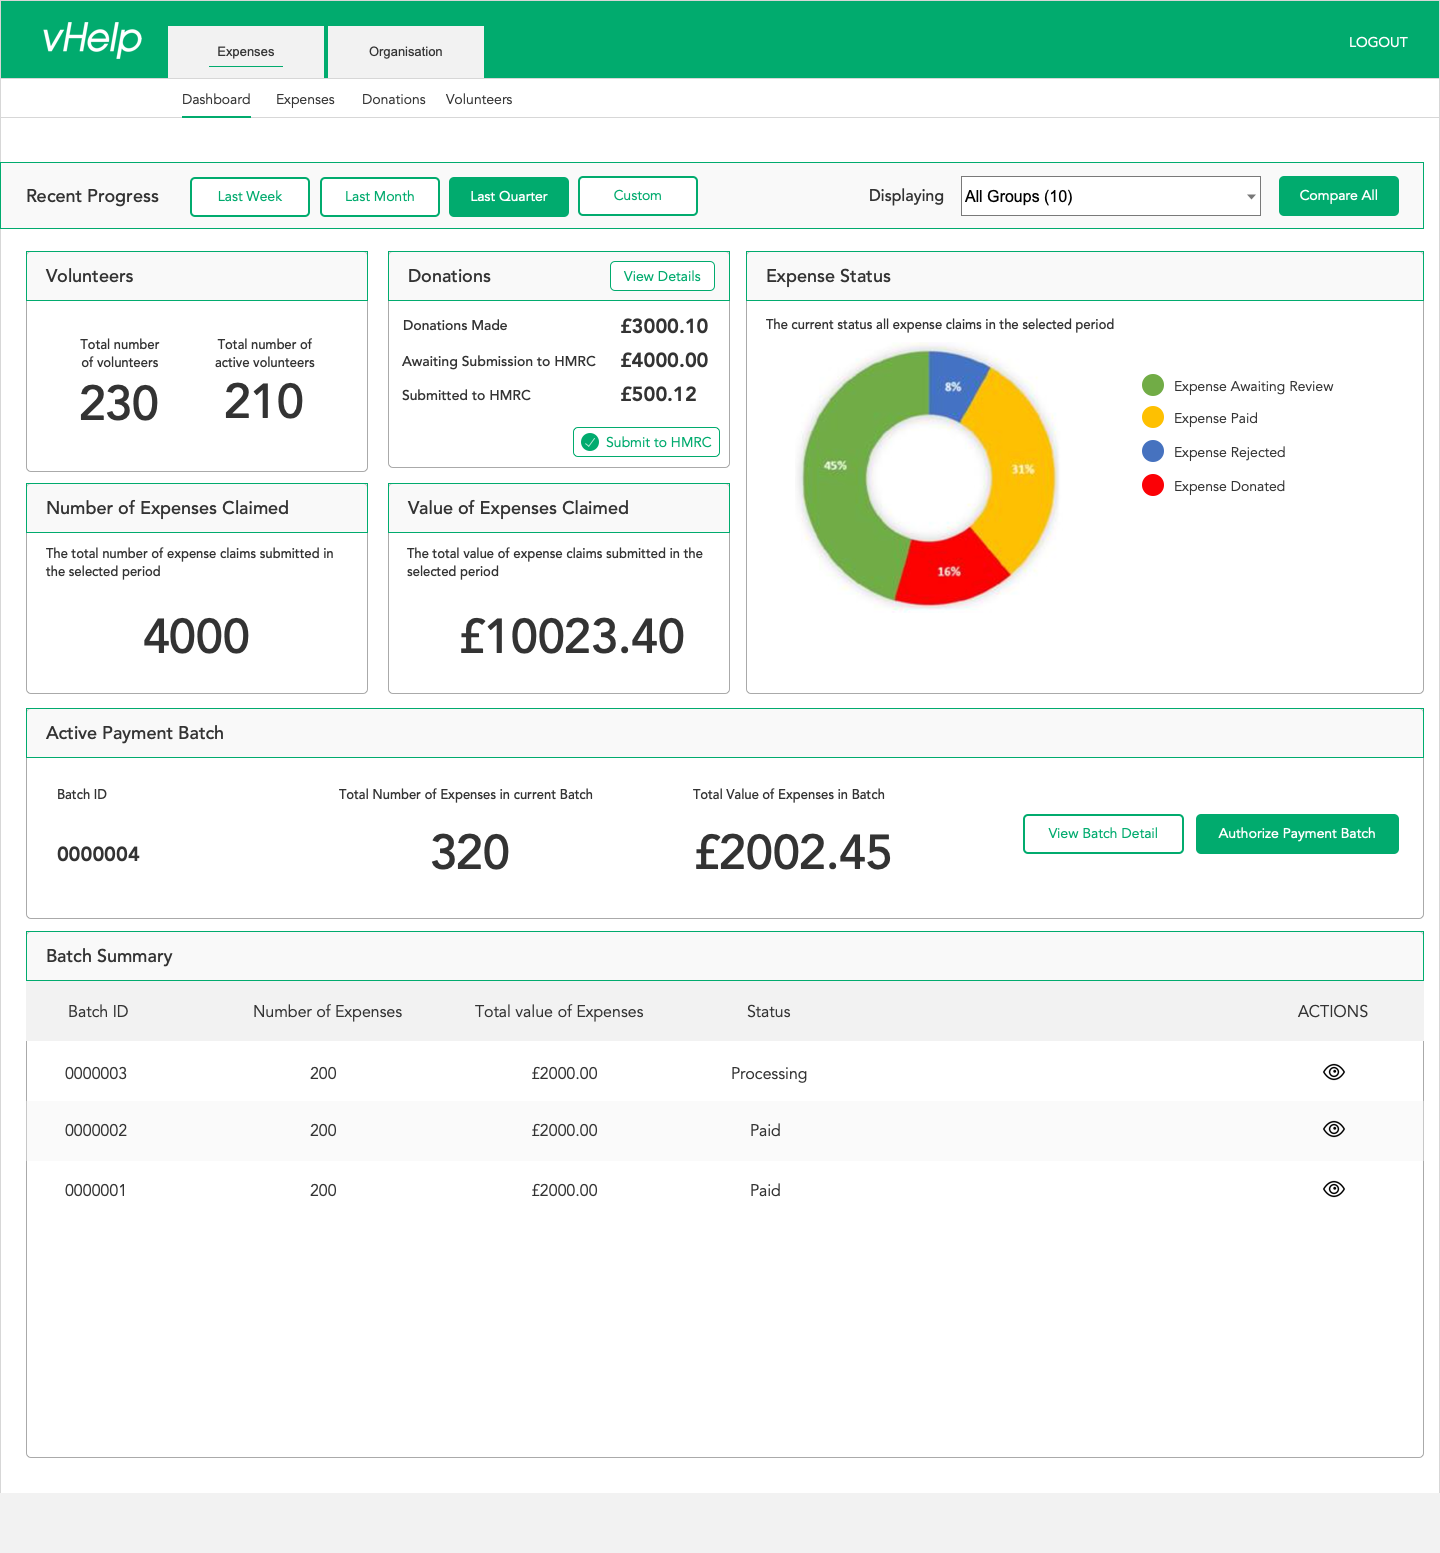This screenshot has width=1440, height=1553.
Task: Click the vHelp logo
Action: (92, 39)
